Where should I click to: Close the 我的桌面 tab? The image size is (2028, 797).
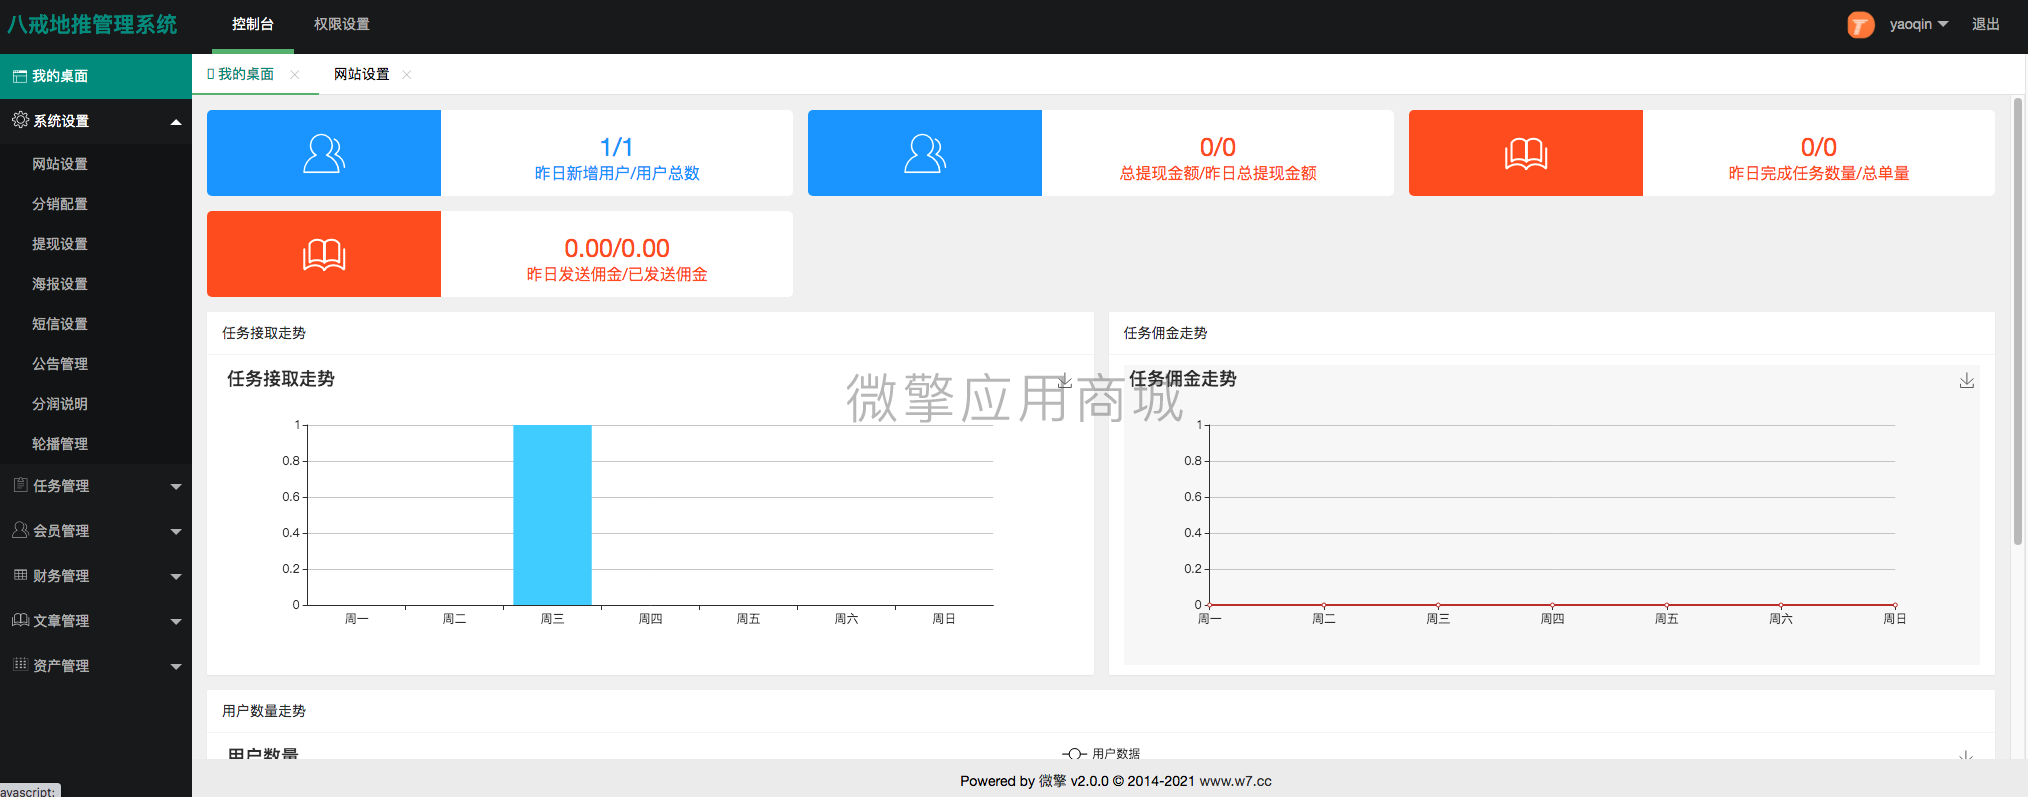tap(294, 74)
